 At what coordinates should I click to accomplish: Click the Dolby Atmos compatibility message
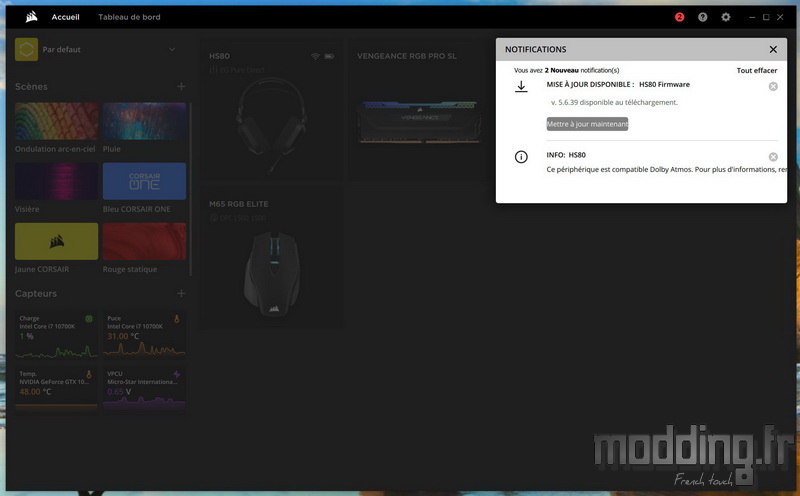pyautogui.click(x=666, y=169)
